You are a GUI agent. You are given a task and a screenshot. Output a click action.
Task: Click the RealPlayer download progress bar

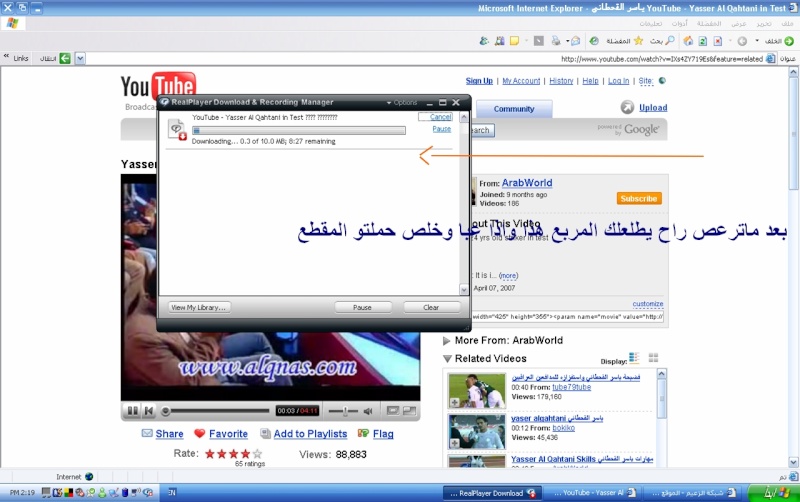[298, 131]
